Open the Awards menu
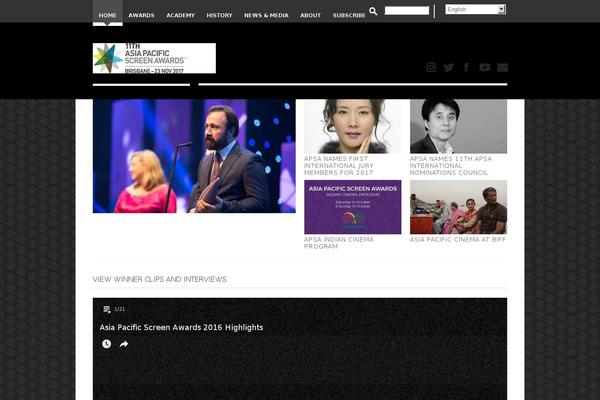This screenshot has width=600, height=400. pyautogui.click(x=141, y=15)
